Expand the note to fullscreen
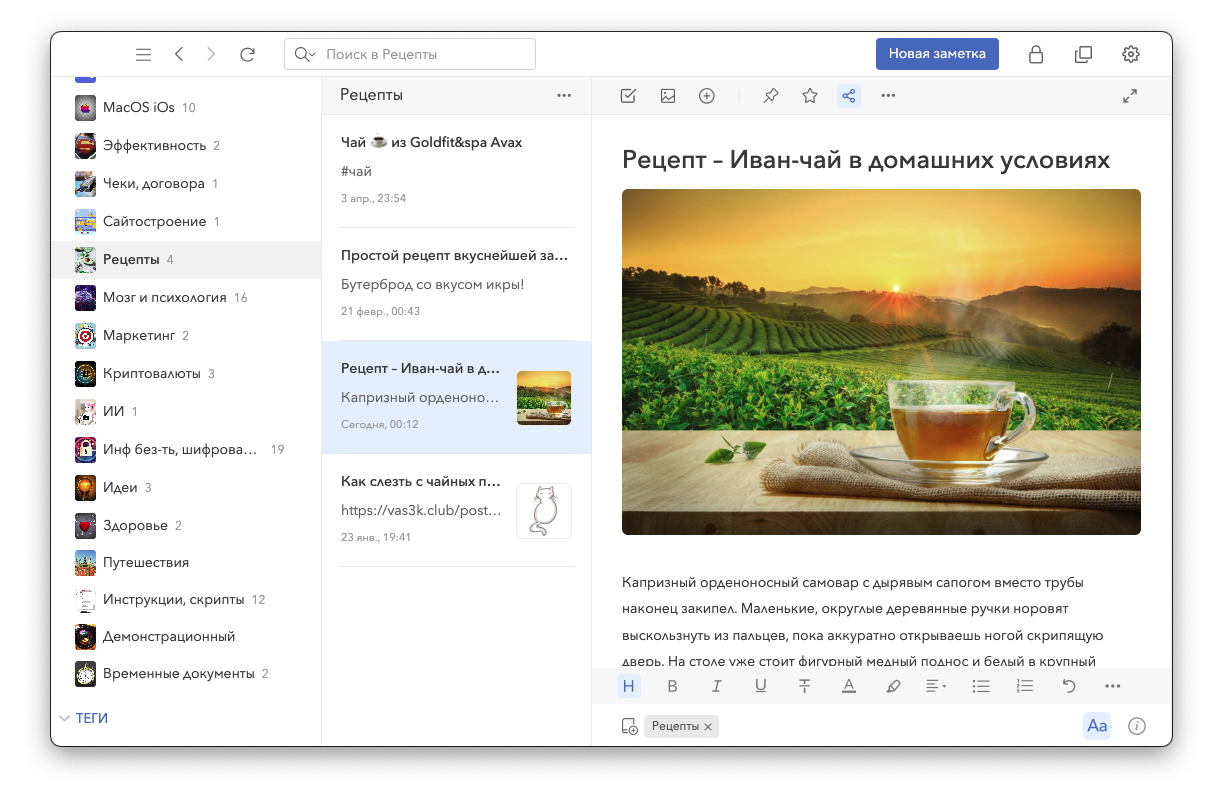 tap(1130, 96)
